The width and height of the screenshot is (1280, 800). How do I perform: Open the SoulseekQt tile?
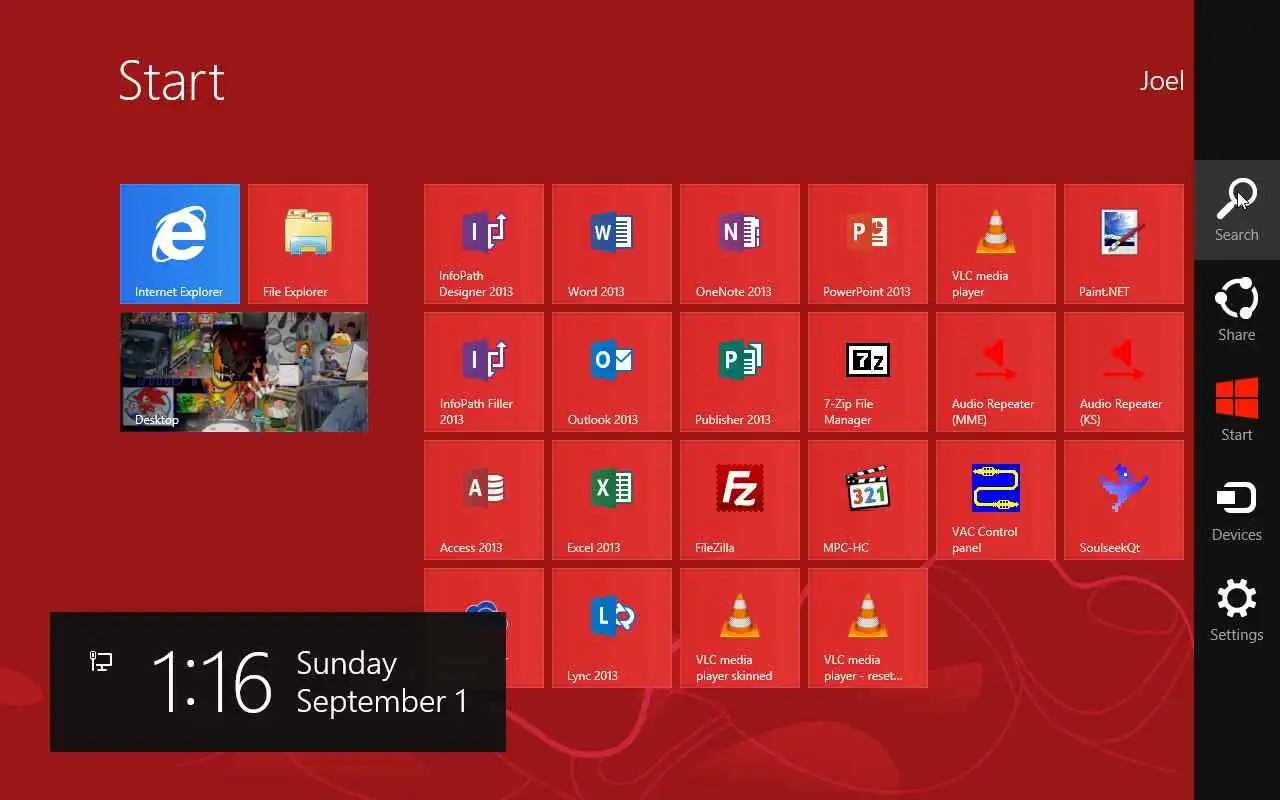[1124, 500]
